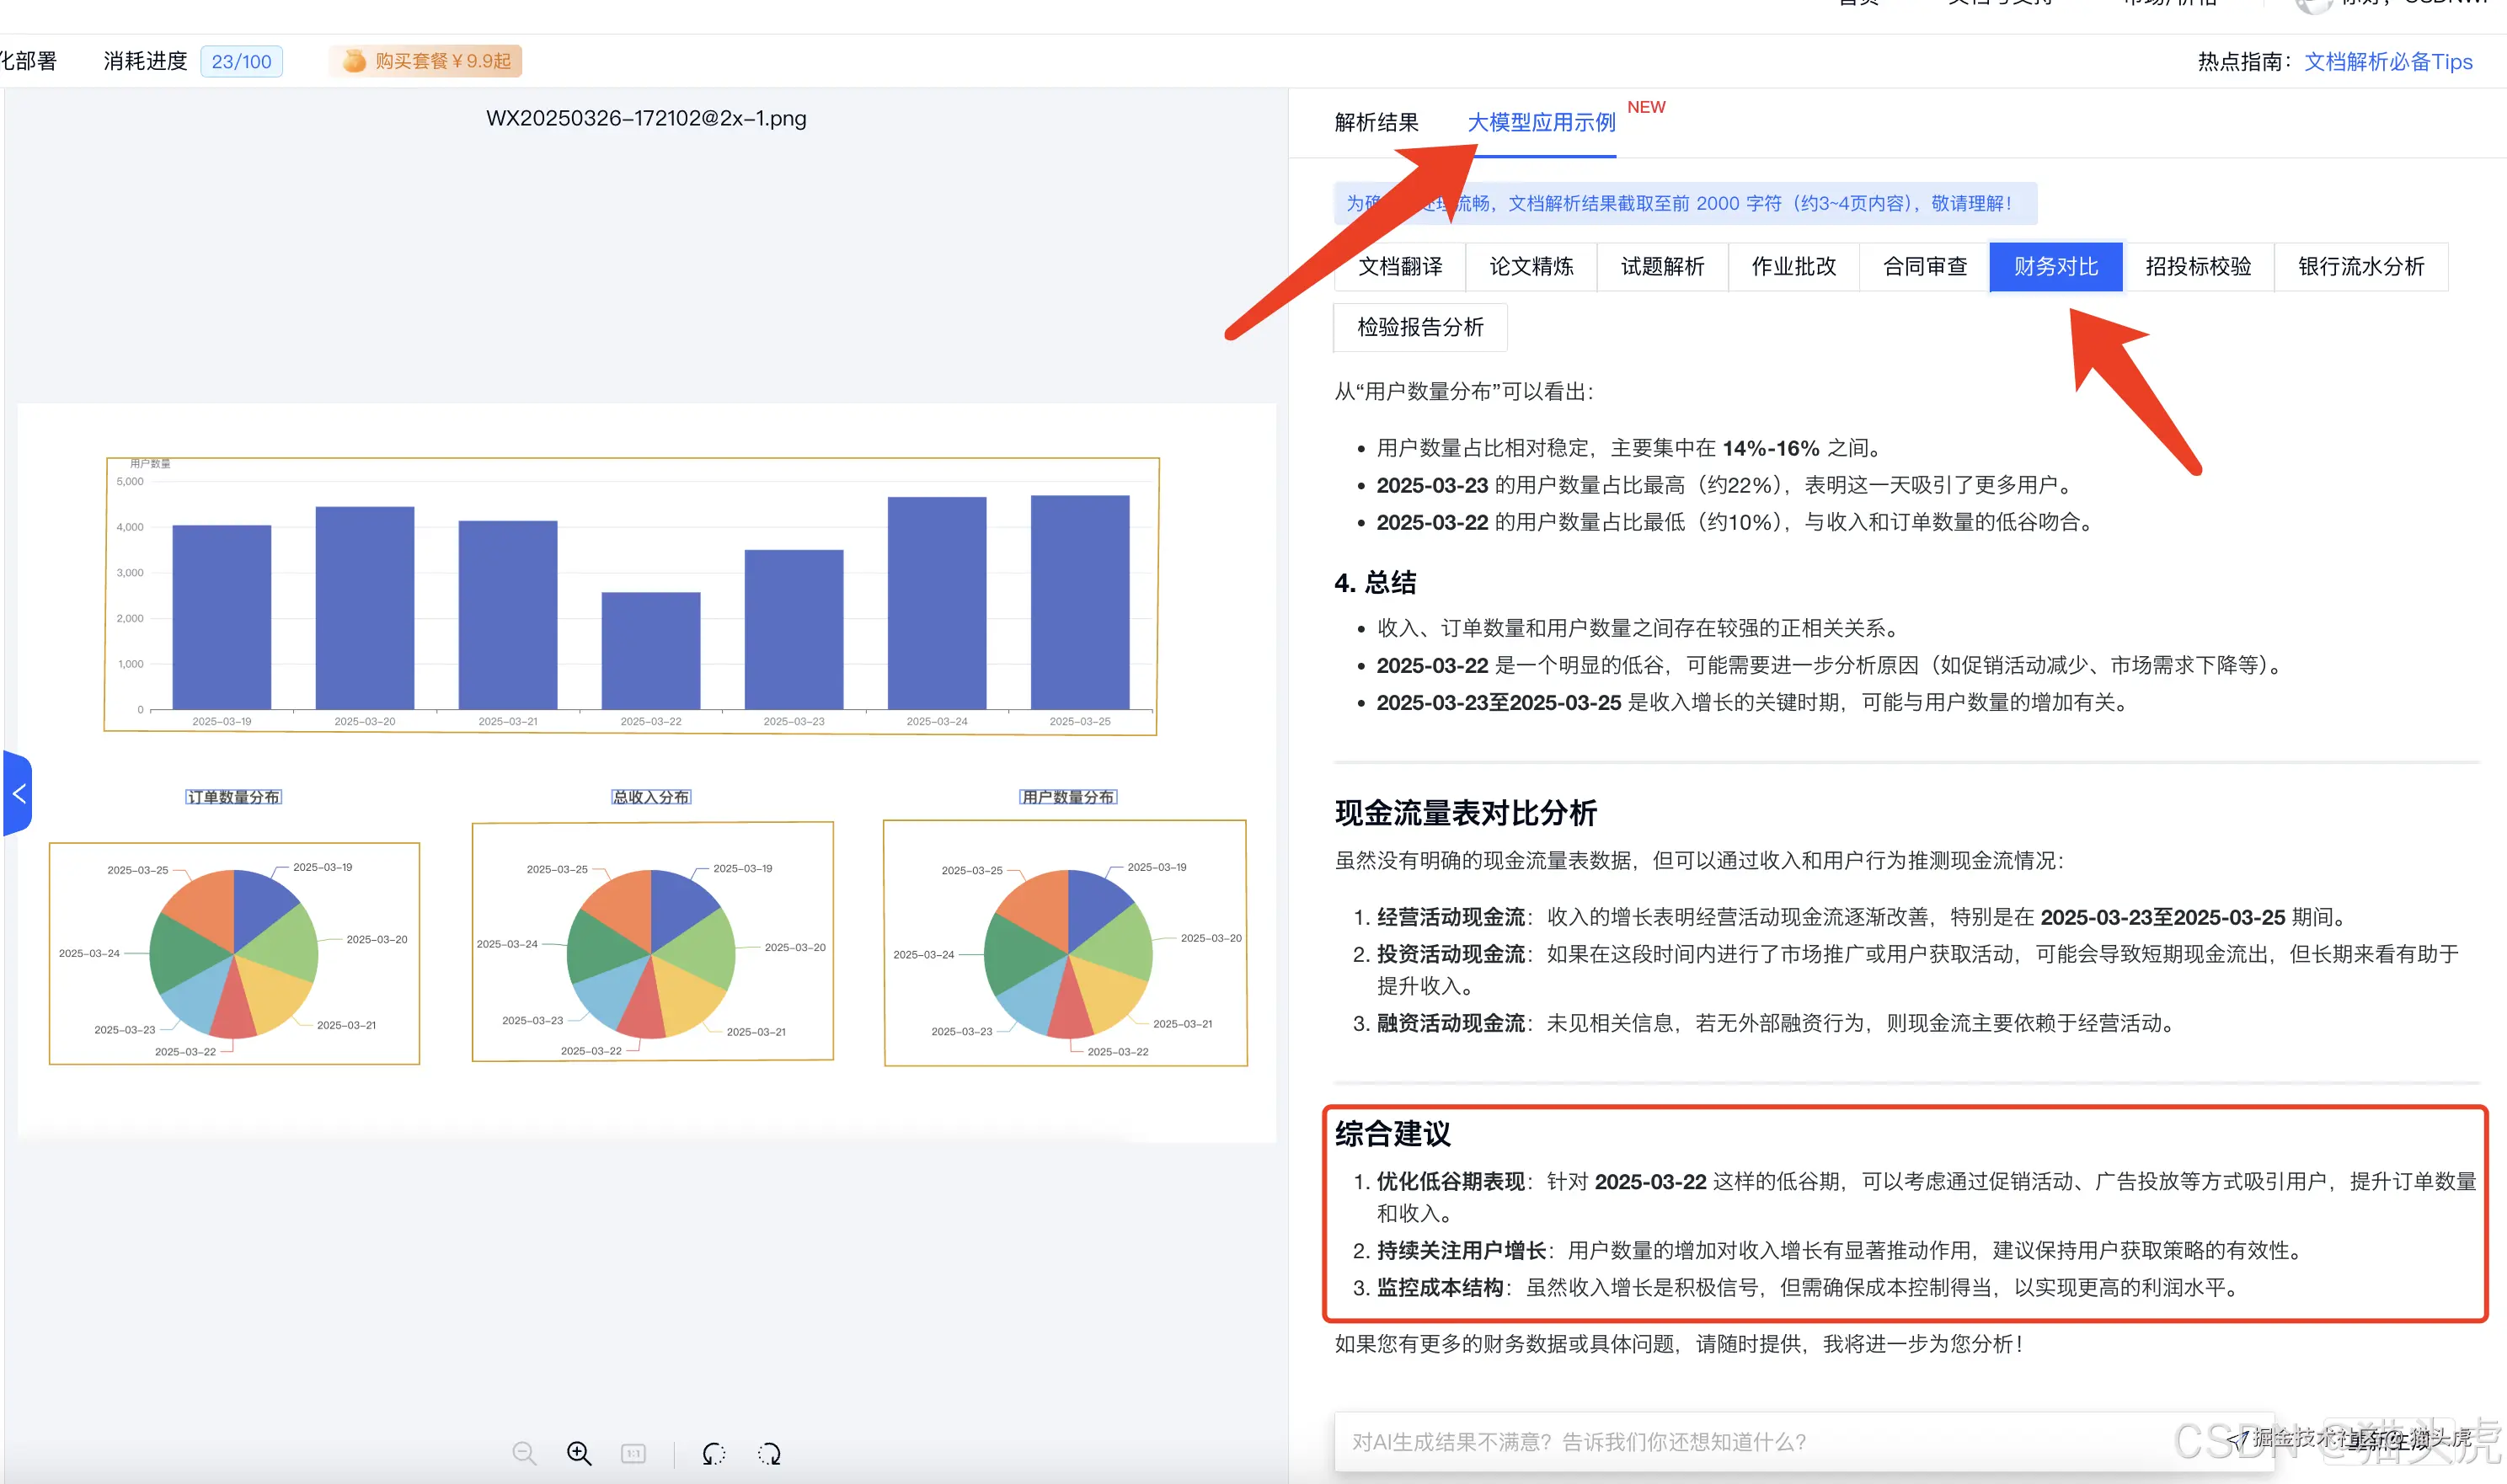Screen dimensions: 2507x1484
Task: Enable the 文档翻译 mode
Action: click(1400, 266)
